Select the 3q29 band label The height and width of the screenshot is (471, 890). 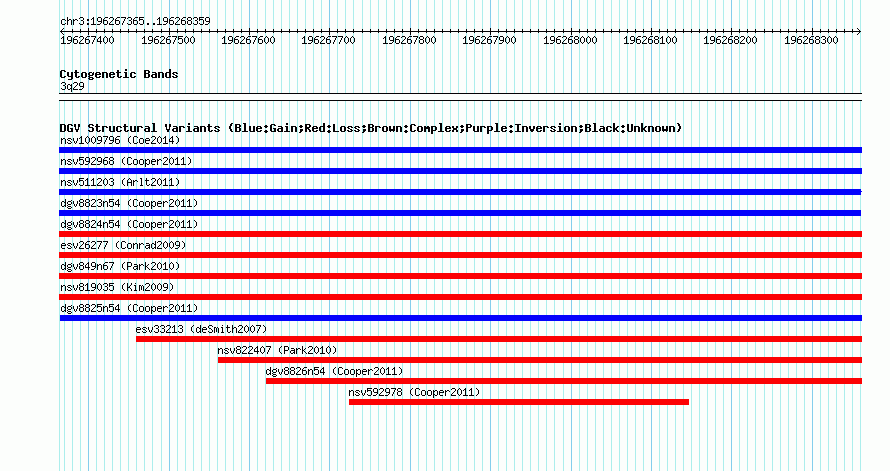(72, 86)
